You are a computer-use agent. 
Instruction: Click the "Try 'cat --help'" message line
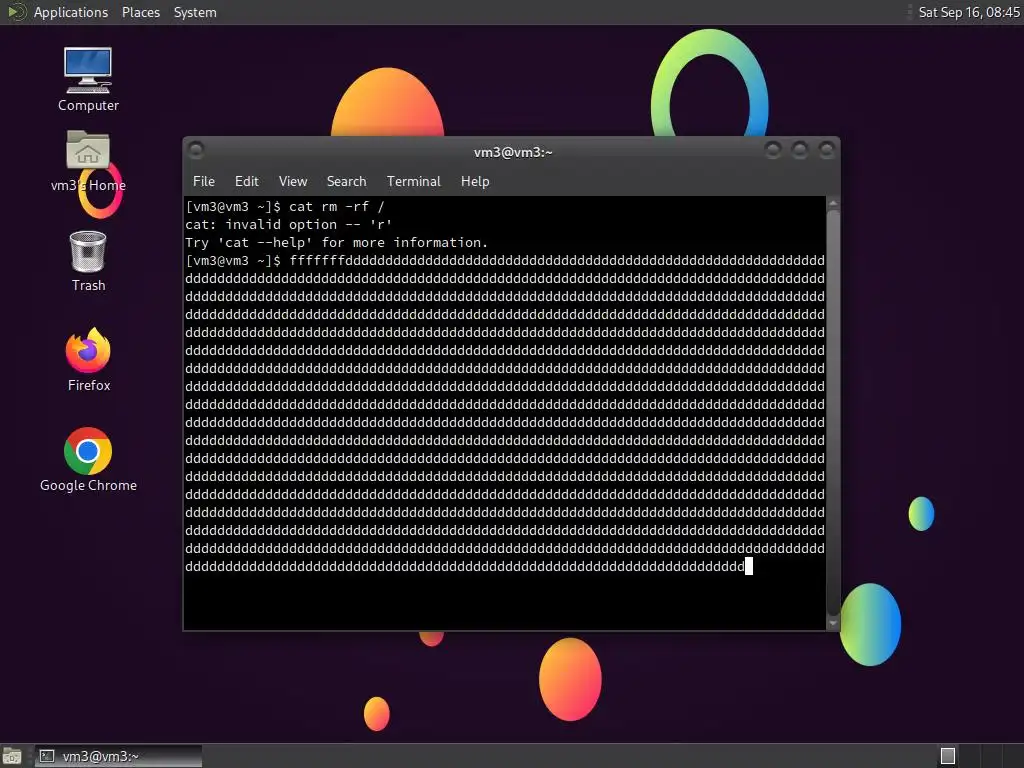pos(336,242)
